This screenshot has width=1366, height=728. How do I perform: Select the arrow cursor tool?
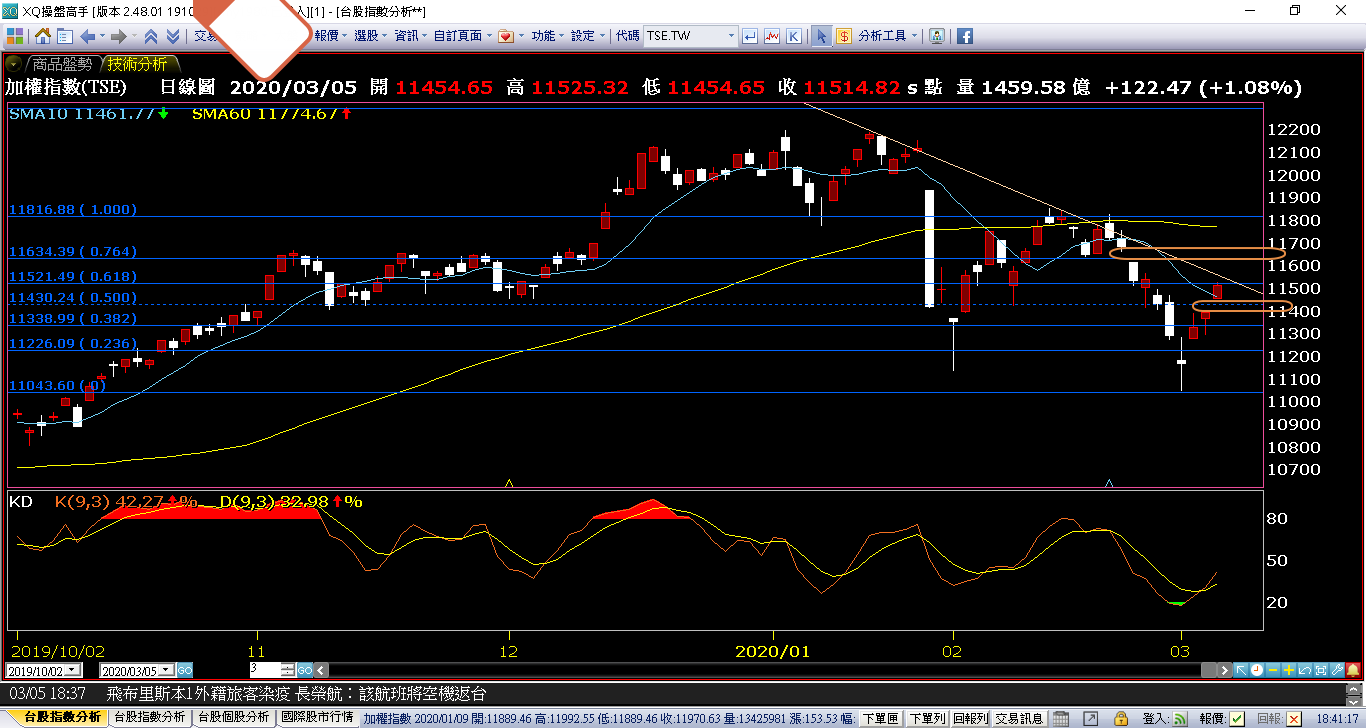821,36
